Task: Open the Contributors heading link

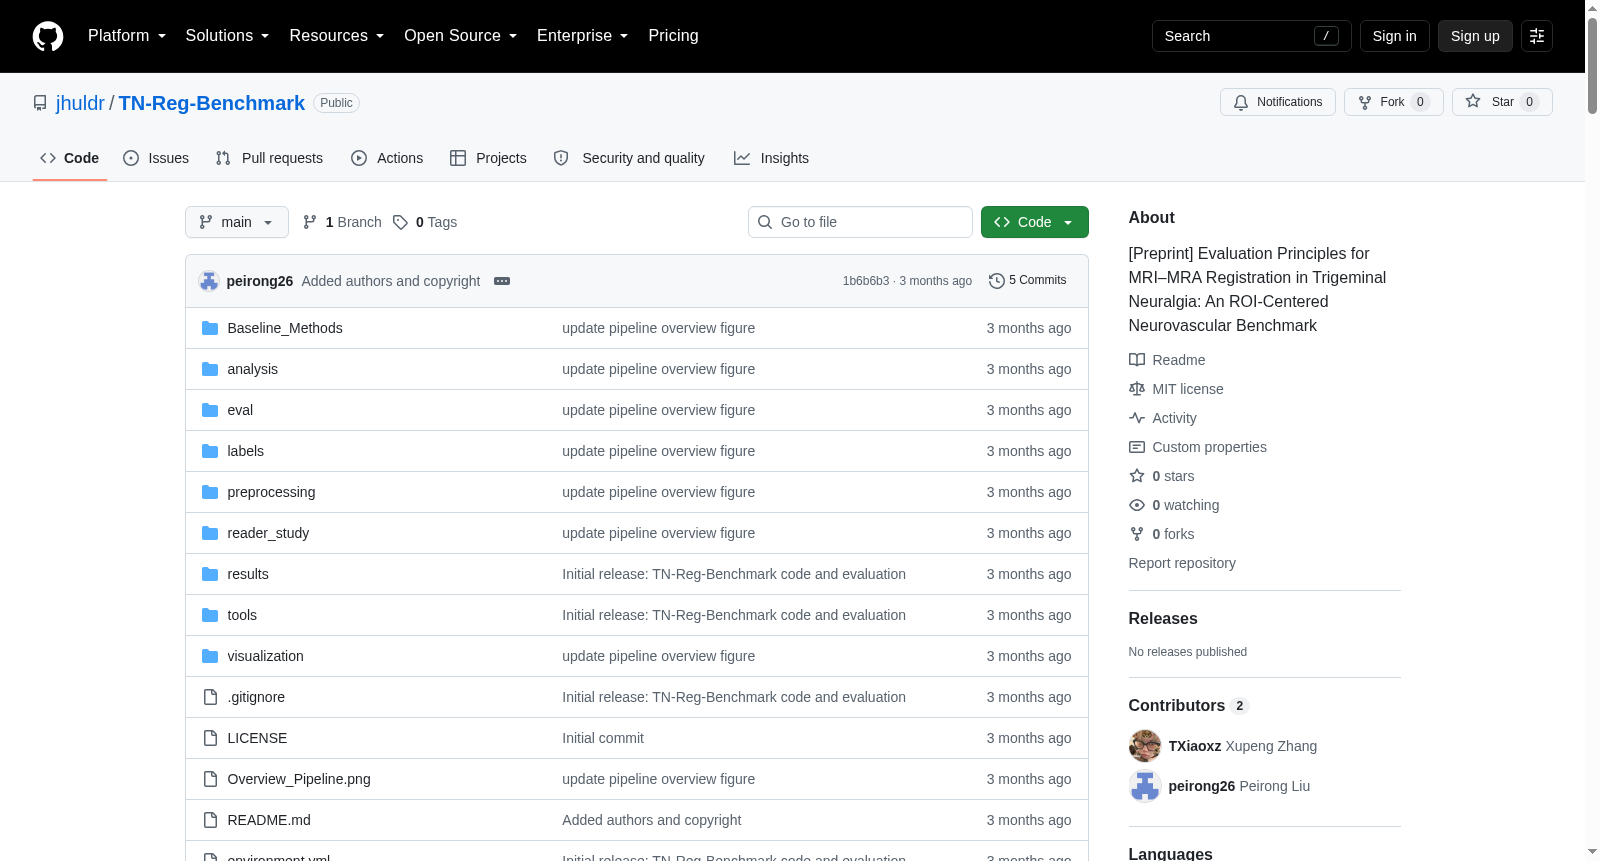Action: tap(1188, 706)
